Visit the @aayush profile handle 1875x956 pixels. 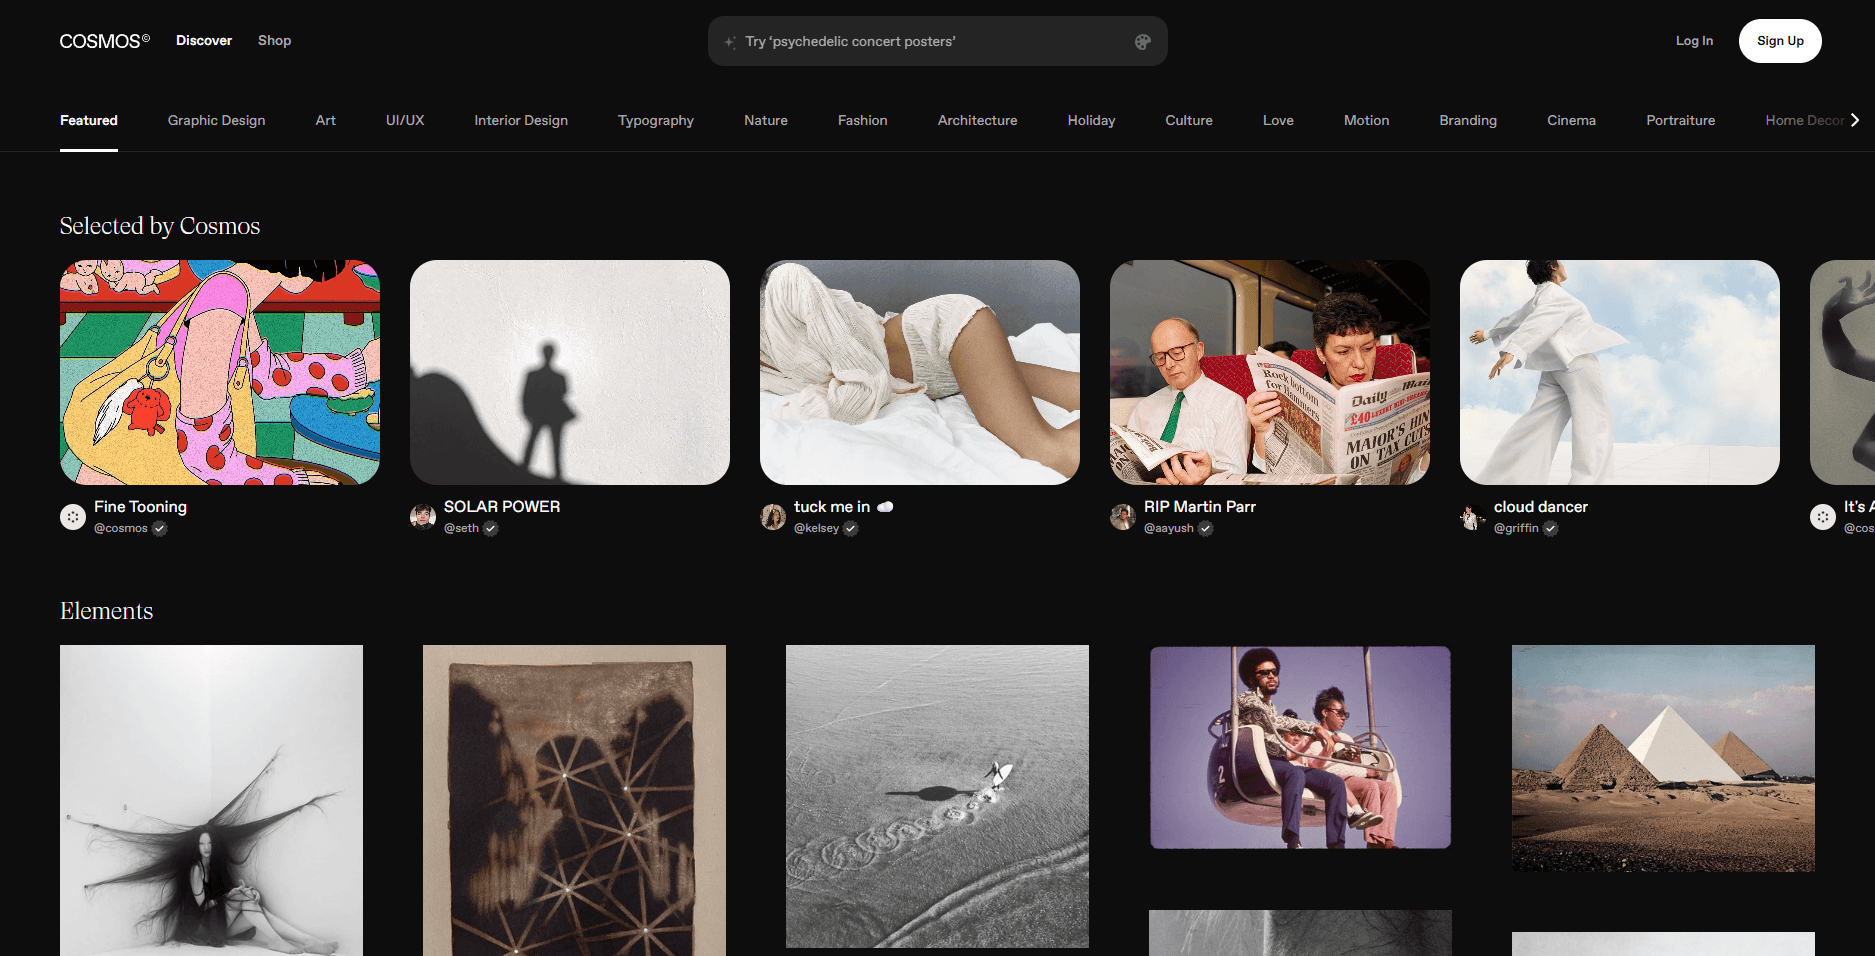[1169, 528]
